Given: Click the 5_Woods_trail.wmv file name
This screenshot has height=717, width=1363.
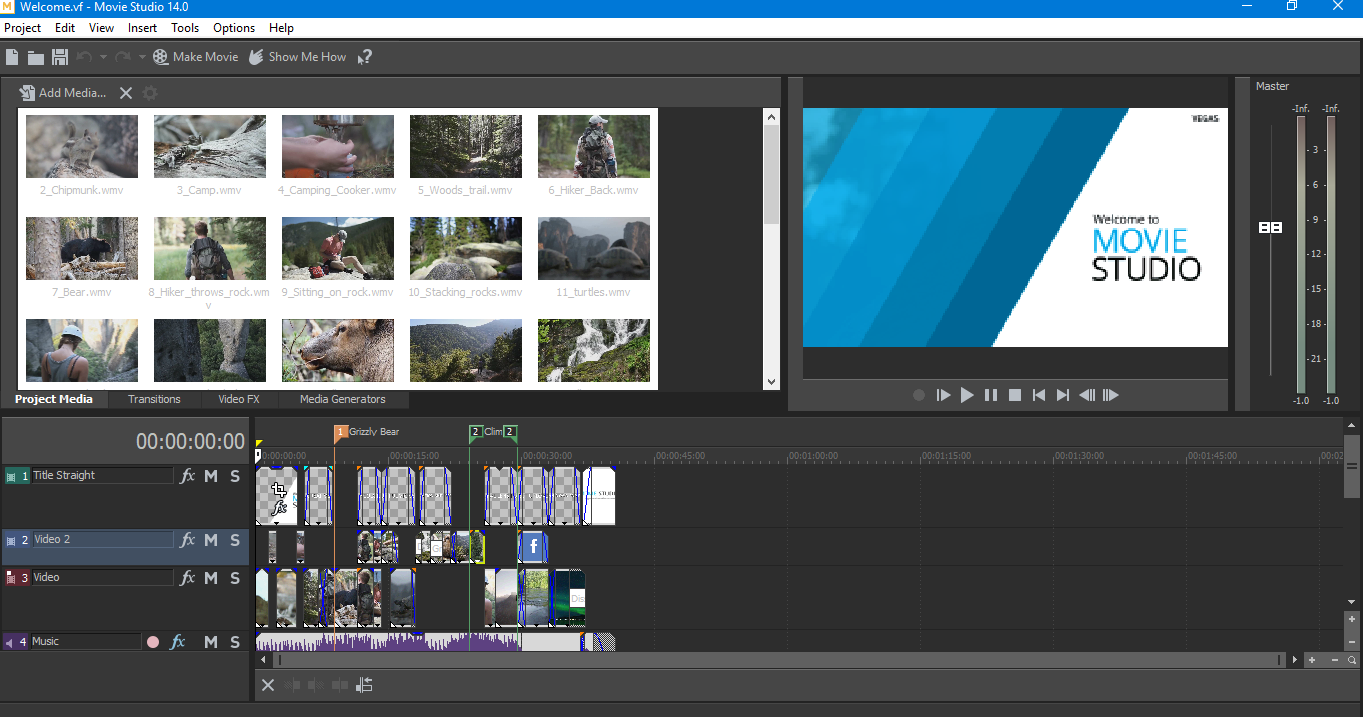Looking at the screenshot, I should (x=466, y=190).
